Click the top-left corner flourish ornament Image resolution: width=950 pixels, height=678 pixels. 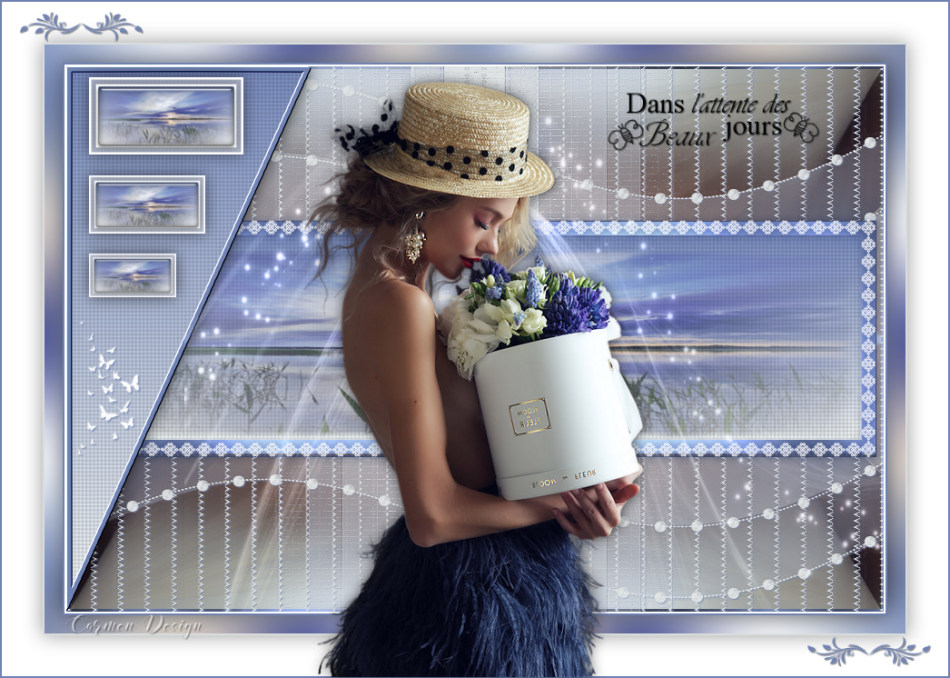pos(81,26)
